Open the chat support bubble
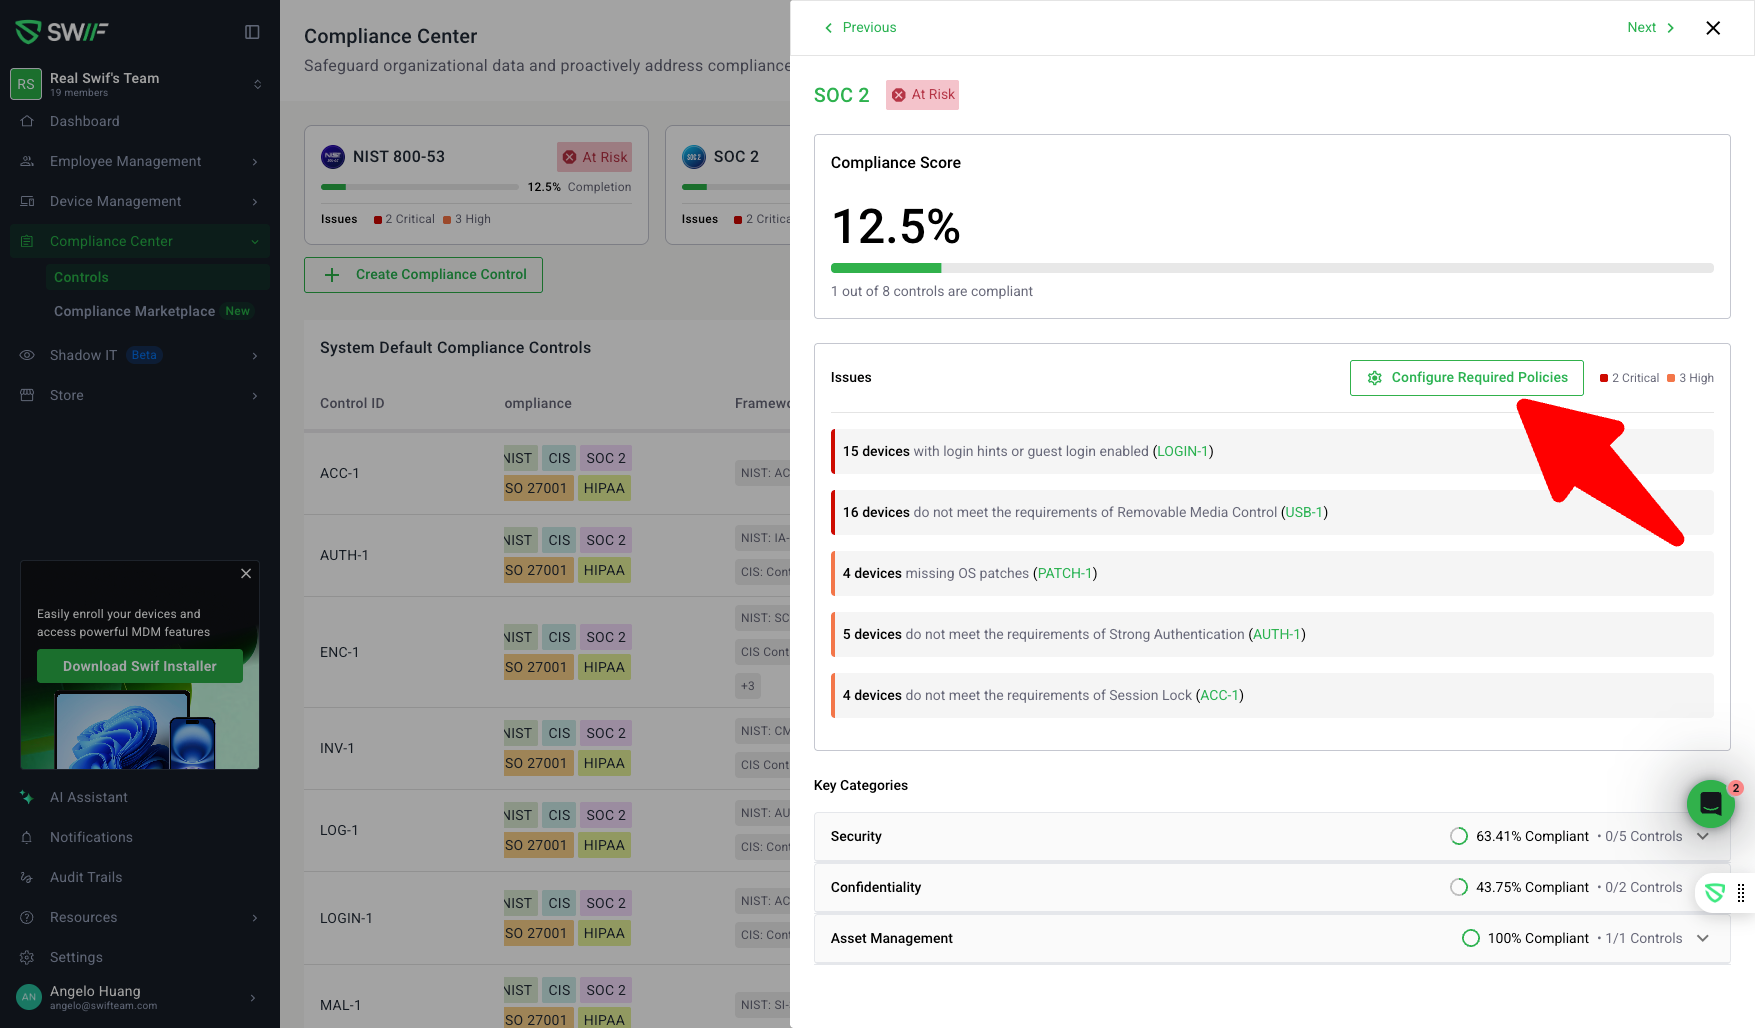Viewport: 1755px width, 1028px height. point(1710,803)
